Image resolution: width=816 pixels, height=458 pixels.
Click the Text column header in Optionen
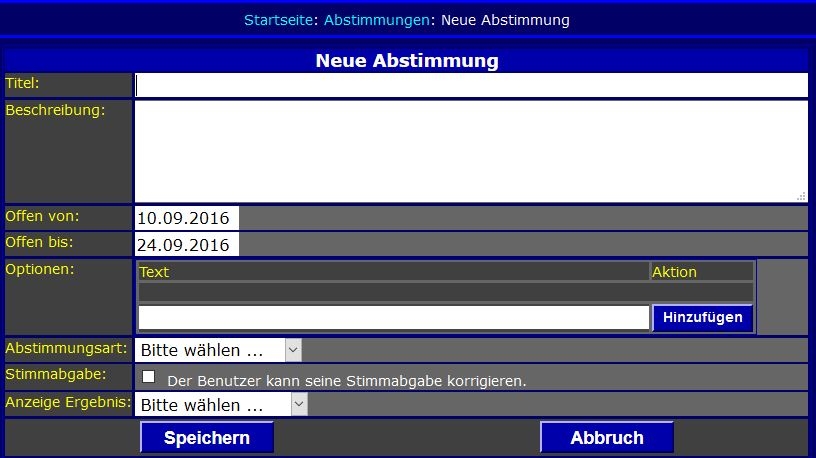pyautogui.click(x=155, y=272)
